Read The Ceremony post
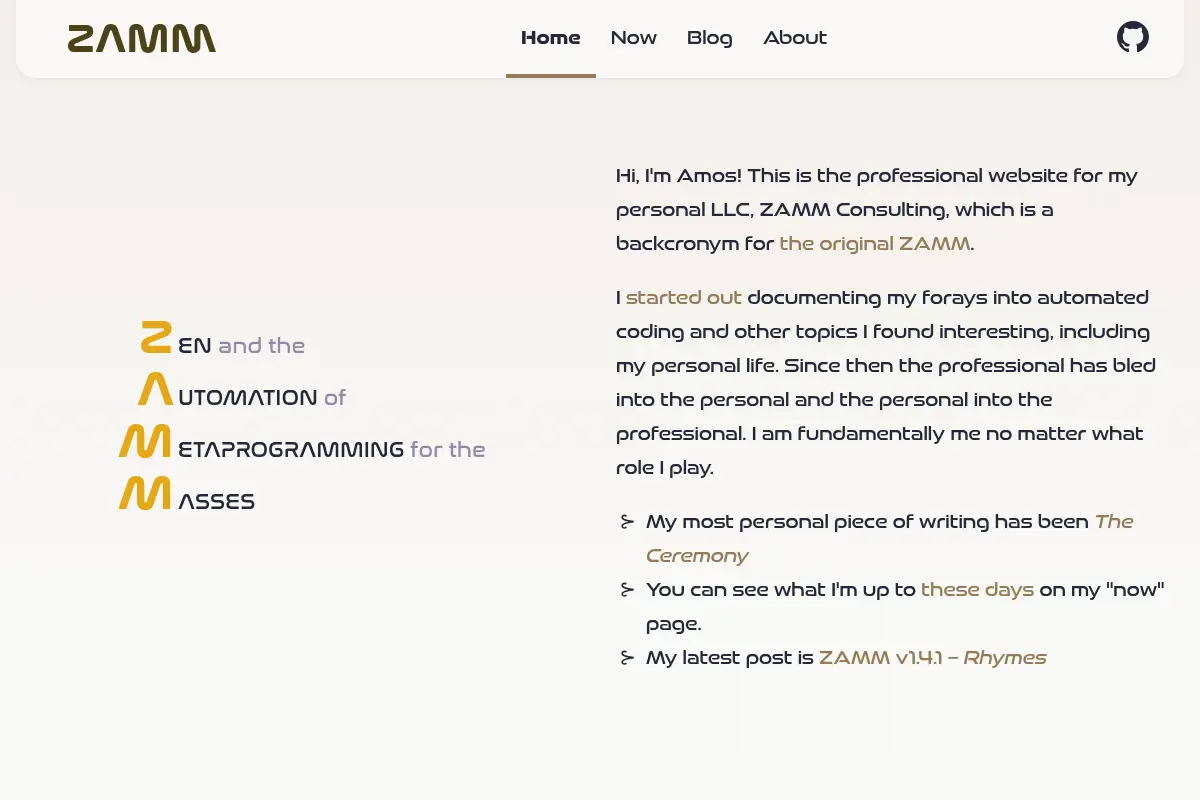This screenshot has width=1200, height=800. [889, 538]
